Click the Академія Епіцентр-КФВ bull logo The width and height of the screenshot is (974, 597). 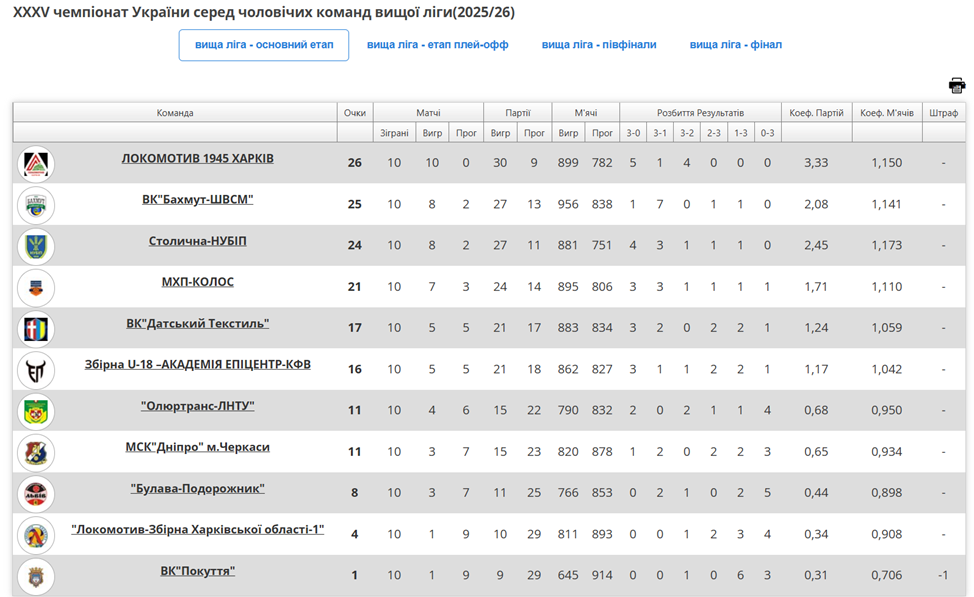click(36, 370)
